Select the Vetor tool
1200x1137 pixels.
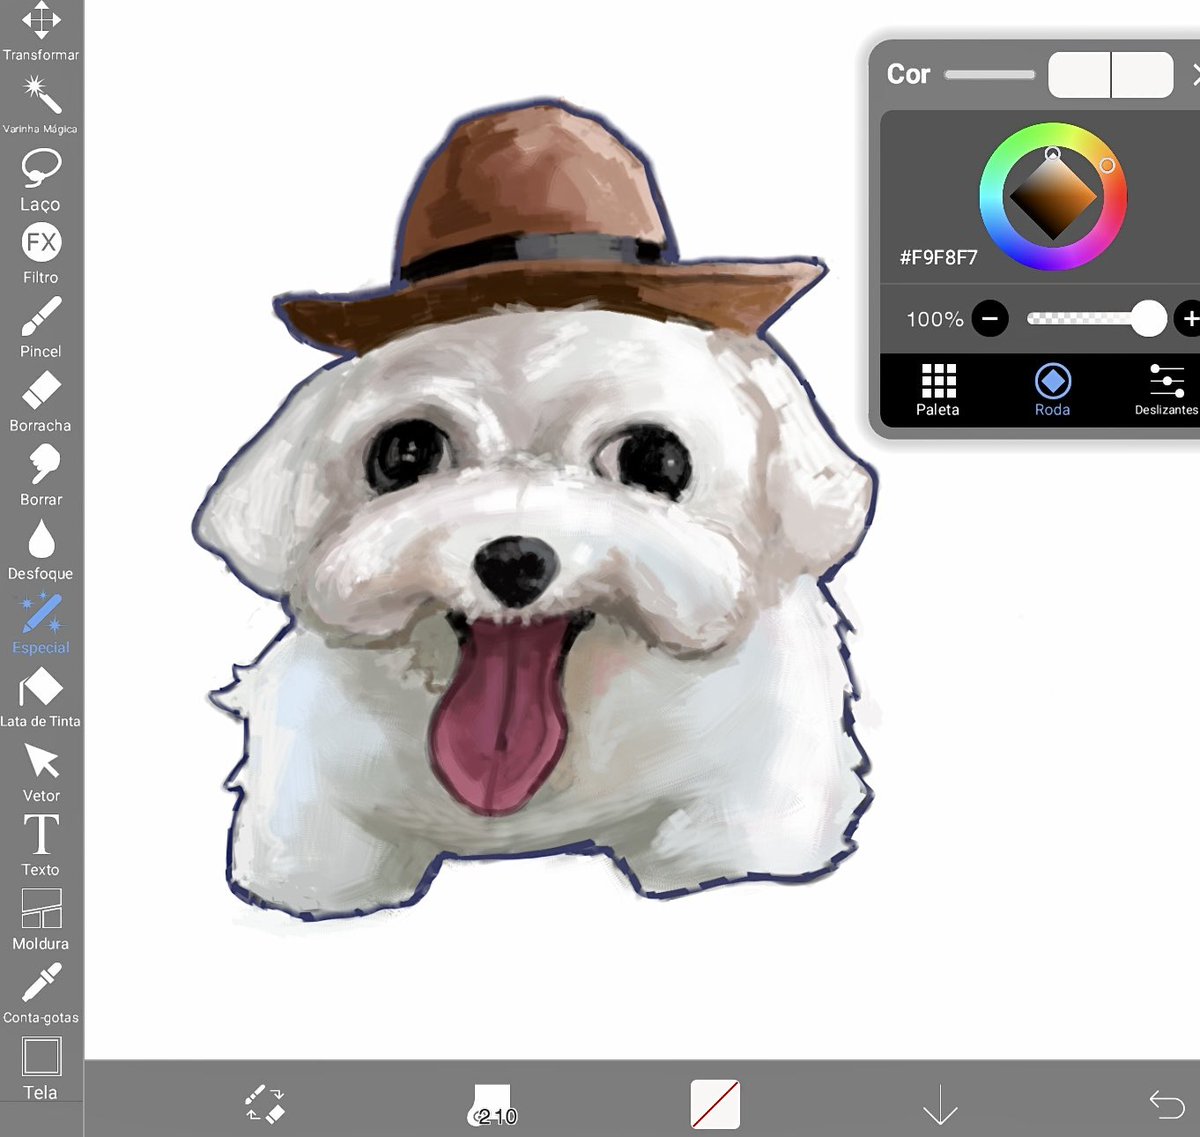point(41,771)
